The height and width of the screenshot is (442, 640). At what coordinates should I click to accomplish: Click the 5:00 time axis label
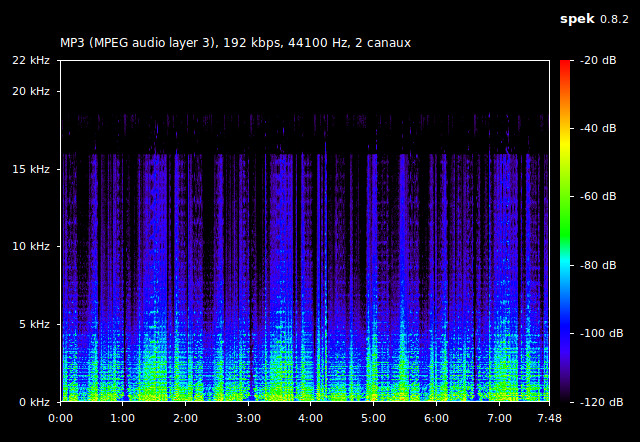click(x=373, y=418)
